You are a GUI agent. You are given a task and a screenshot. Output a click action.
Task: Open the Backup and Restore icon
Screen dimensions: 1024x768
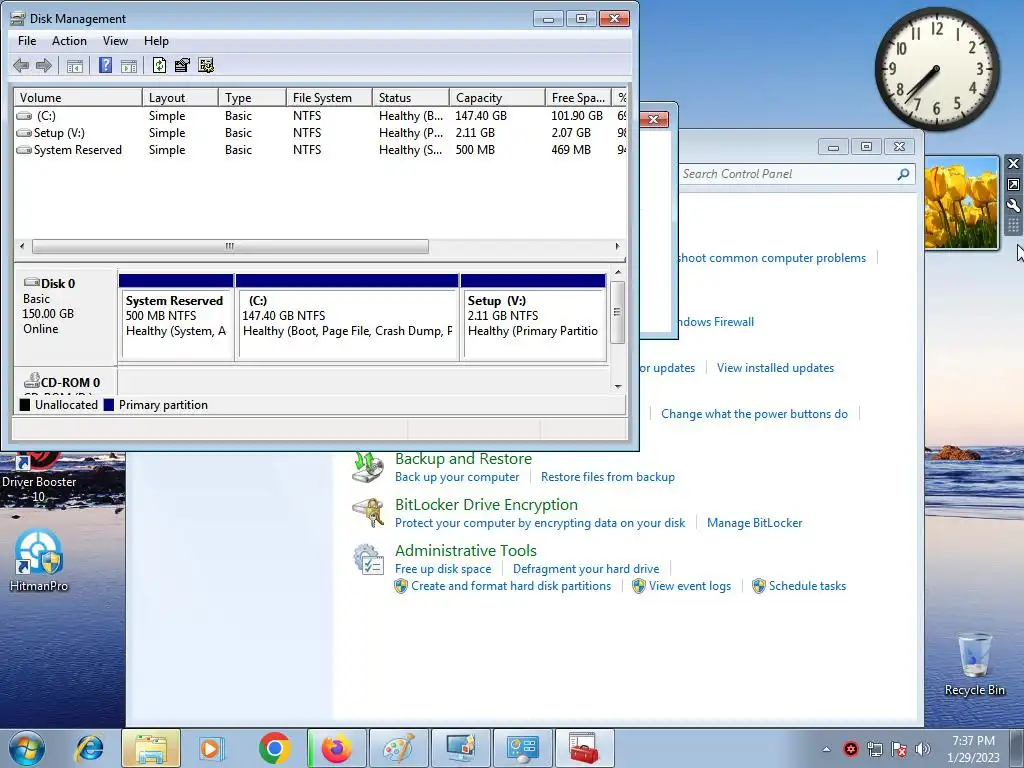368,468
